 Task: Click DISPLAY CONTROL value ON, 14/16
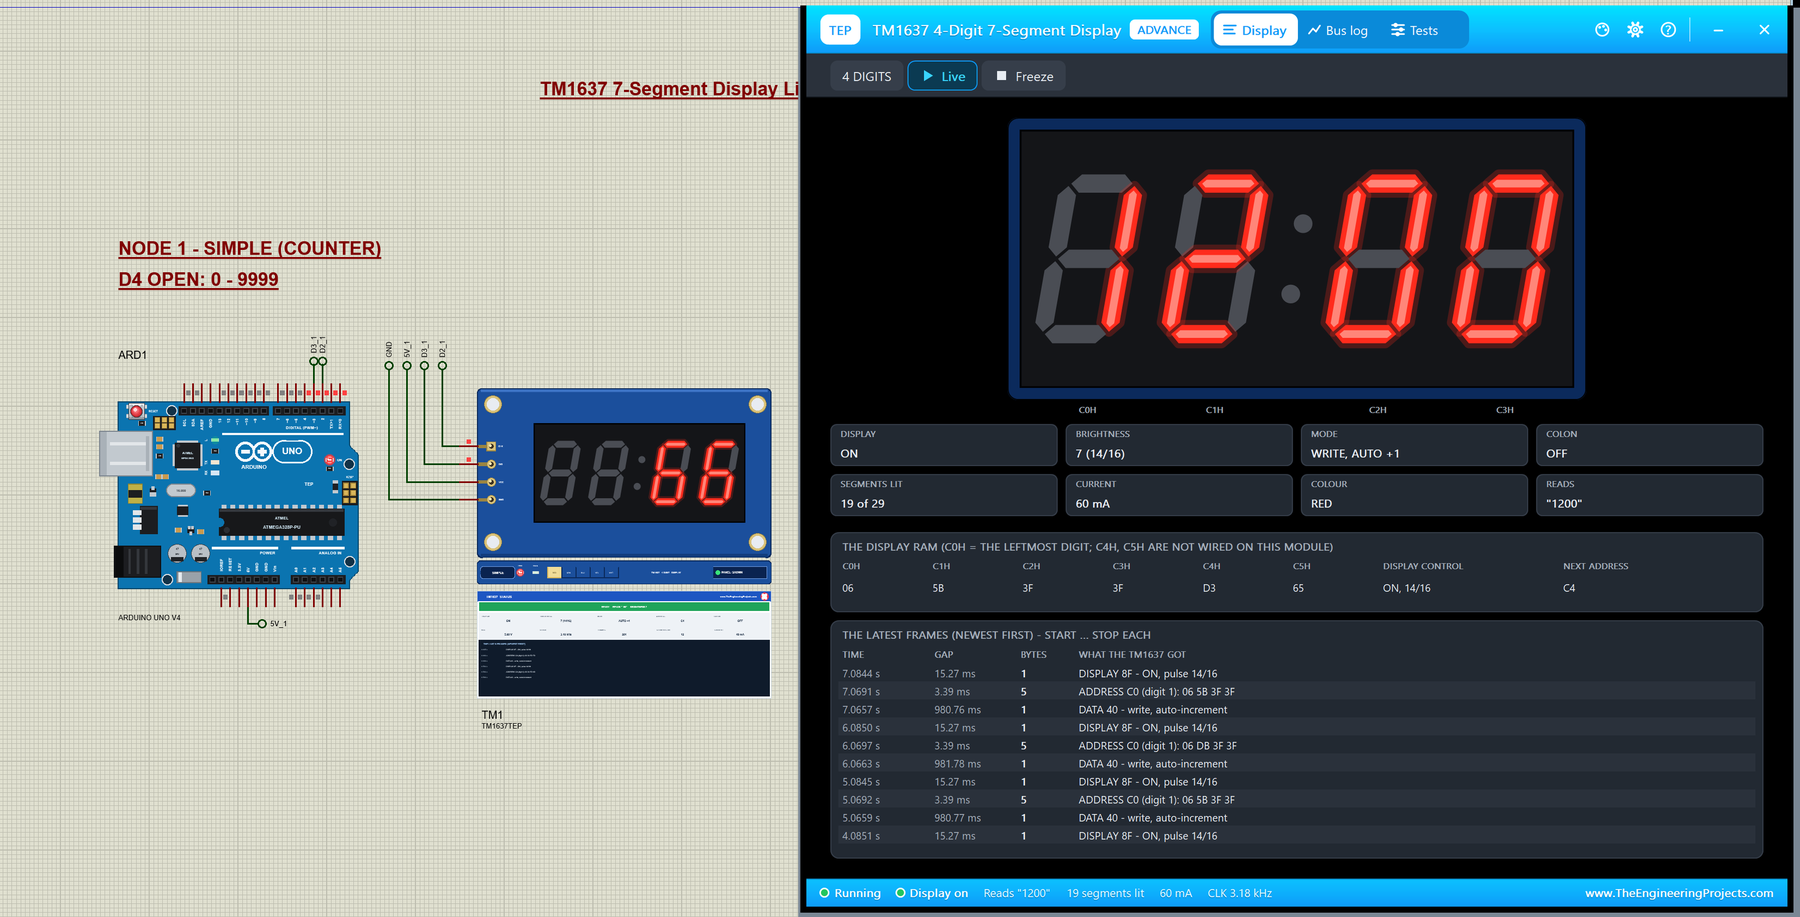point(1406,588)
